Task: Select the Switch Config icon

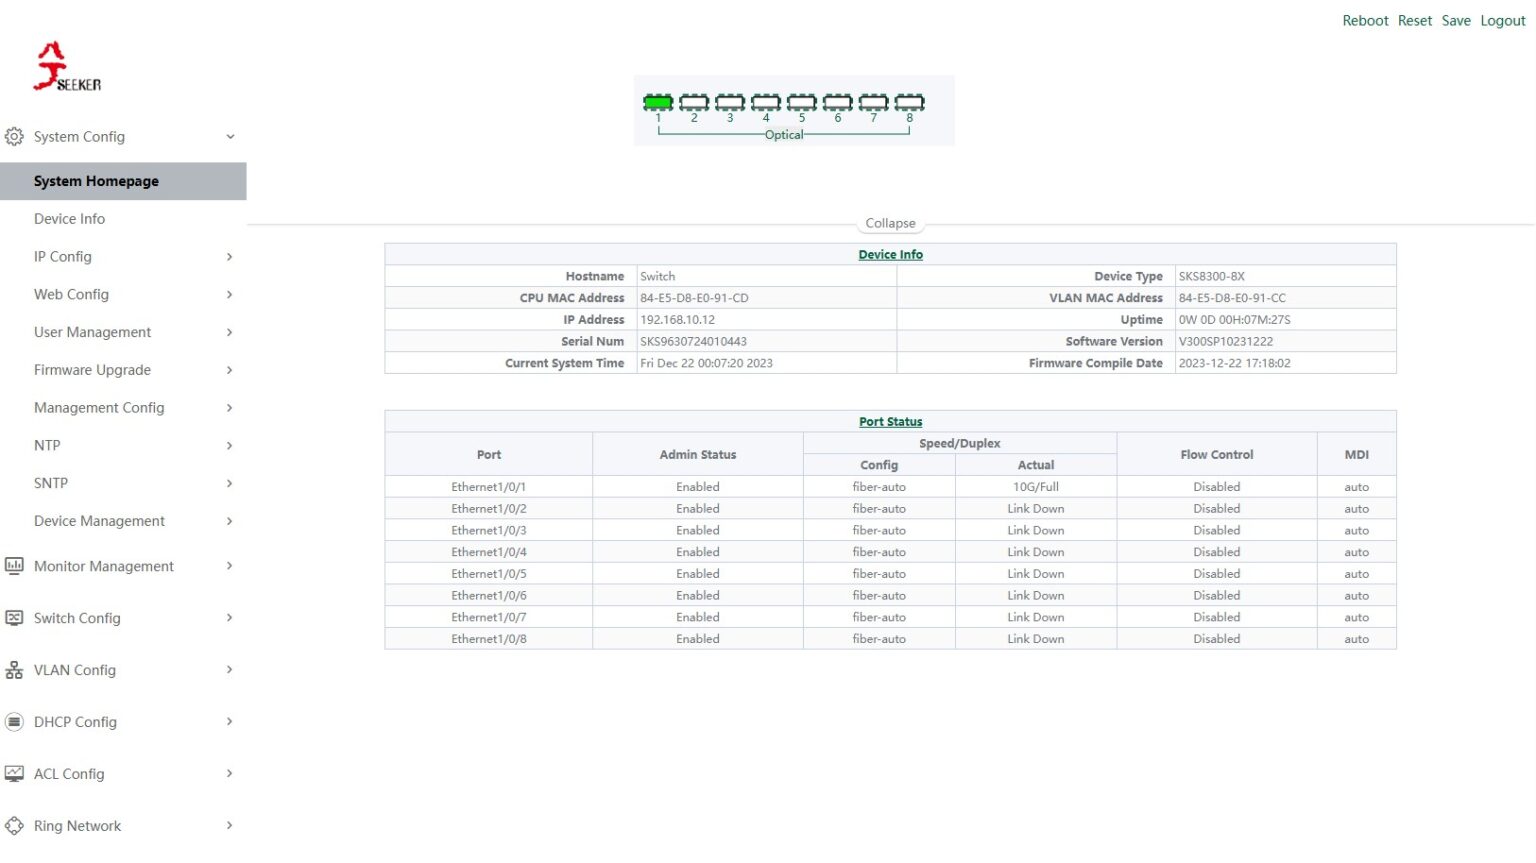Action: (x=14, y=618)
